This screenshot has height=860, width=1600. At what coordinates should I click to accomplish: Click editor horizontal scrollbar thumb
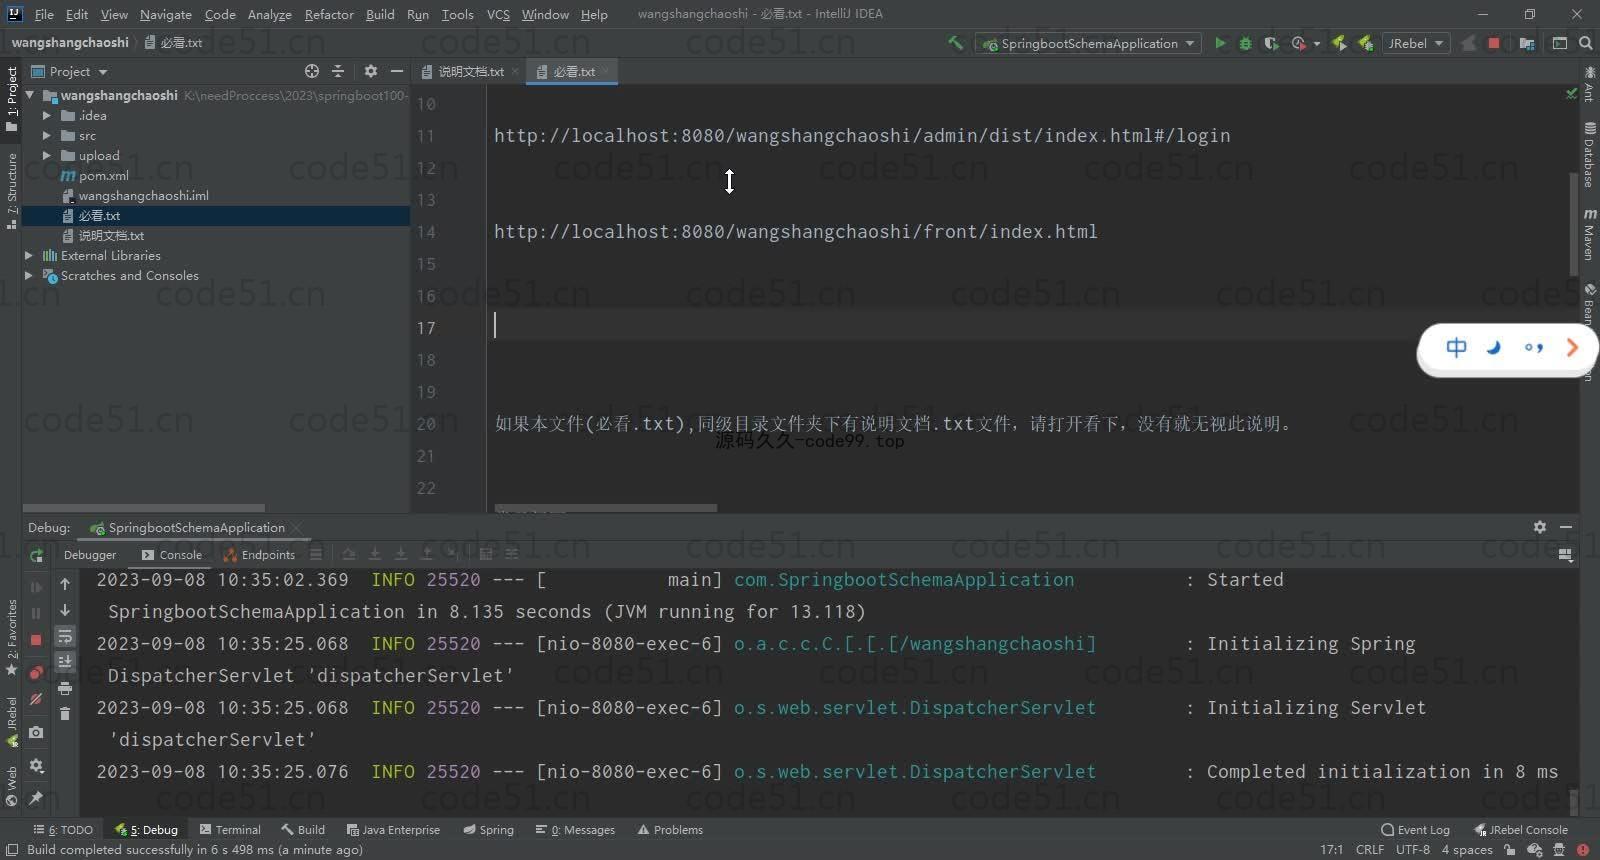tap(606, 508)
